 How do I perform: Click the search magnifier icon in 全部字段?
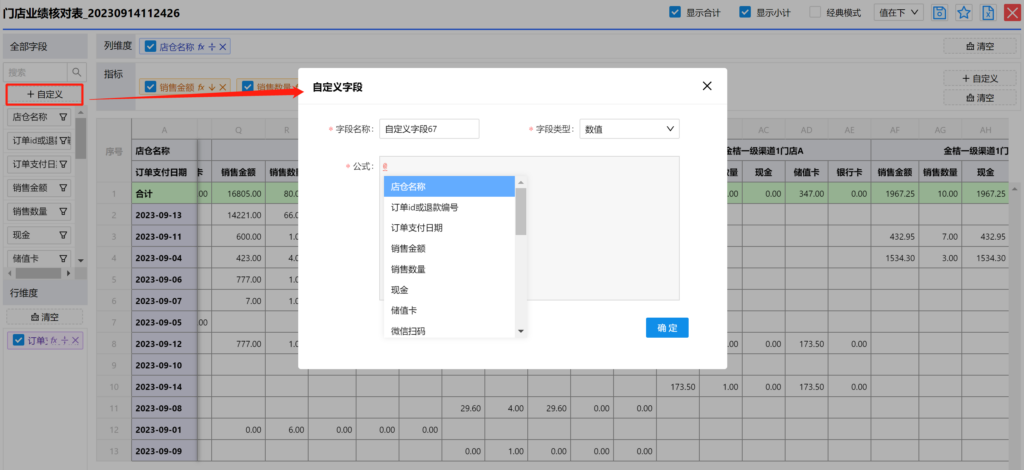coord(77,72)
